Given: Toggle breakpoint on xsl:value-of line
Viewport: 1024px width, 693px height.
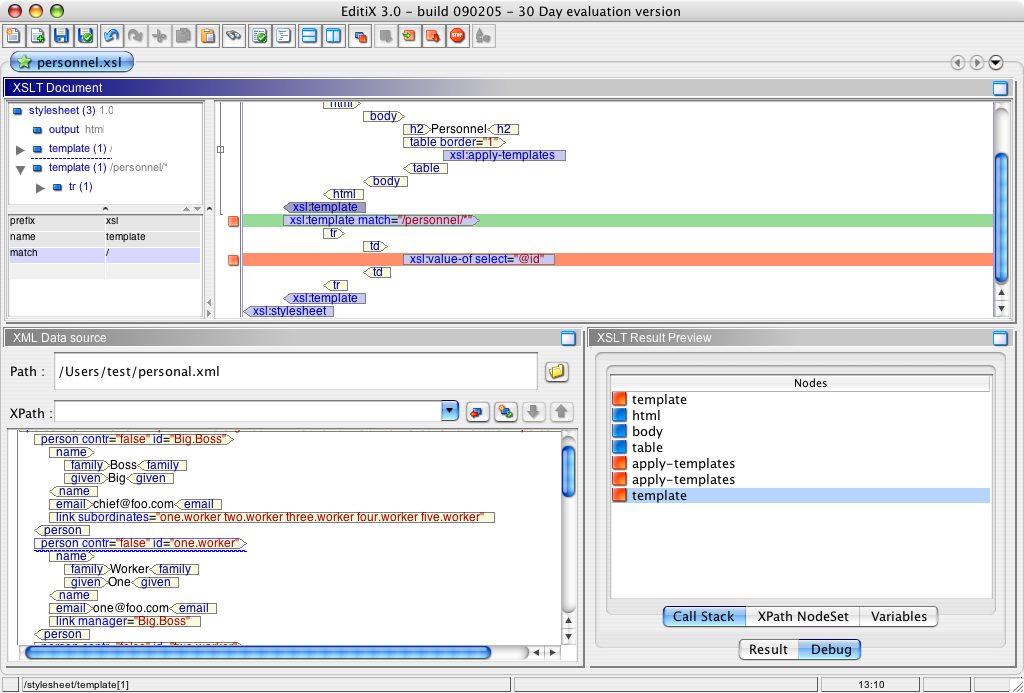Looking at the screenshot, I should click(233, 260).
